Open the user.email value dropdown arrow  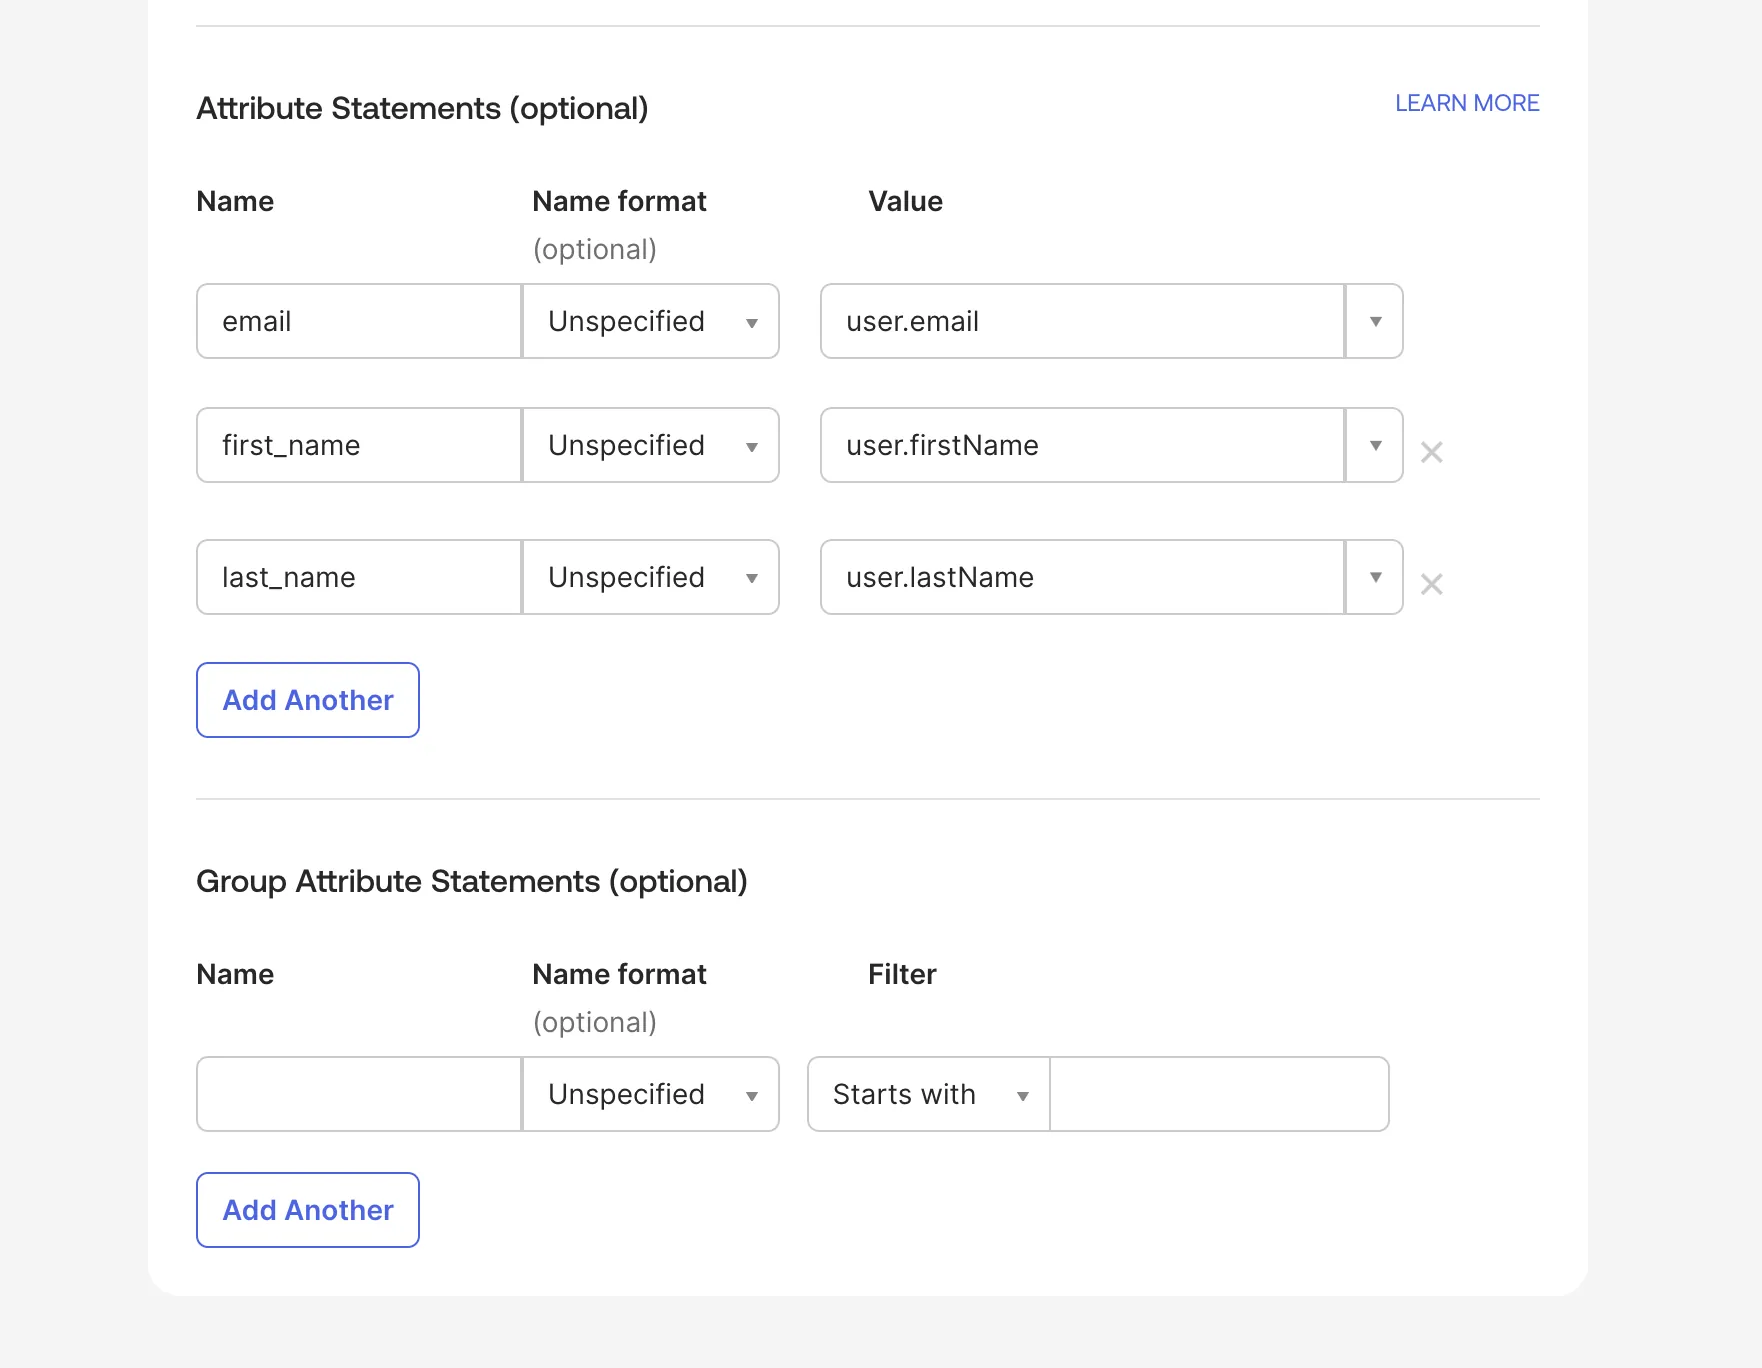pyautogui.click(x=1375, y=321)
